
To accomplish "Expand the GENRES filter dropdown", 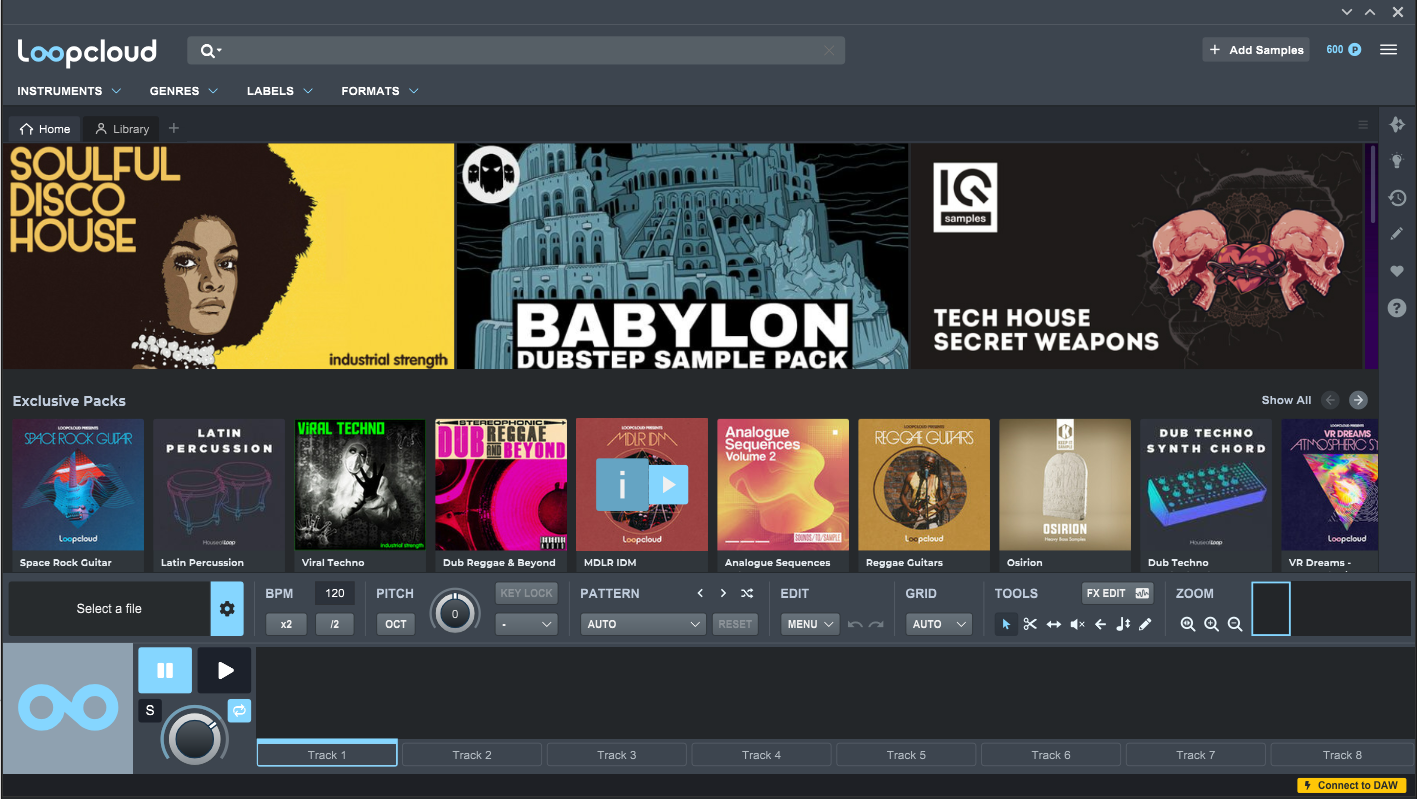I will 184,91.
